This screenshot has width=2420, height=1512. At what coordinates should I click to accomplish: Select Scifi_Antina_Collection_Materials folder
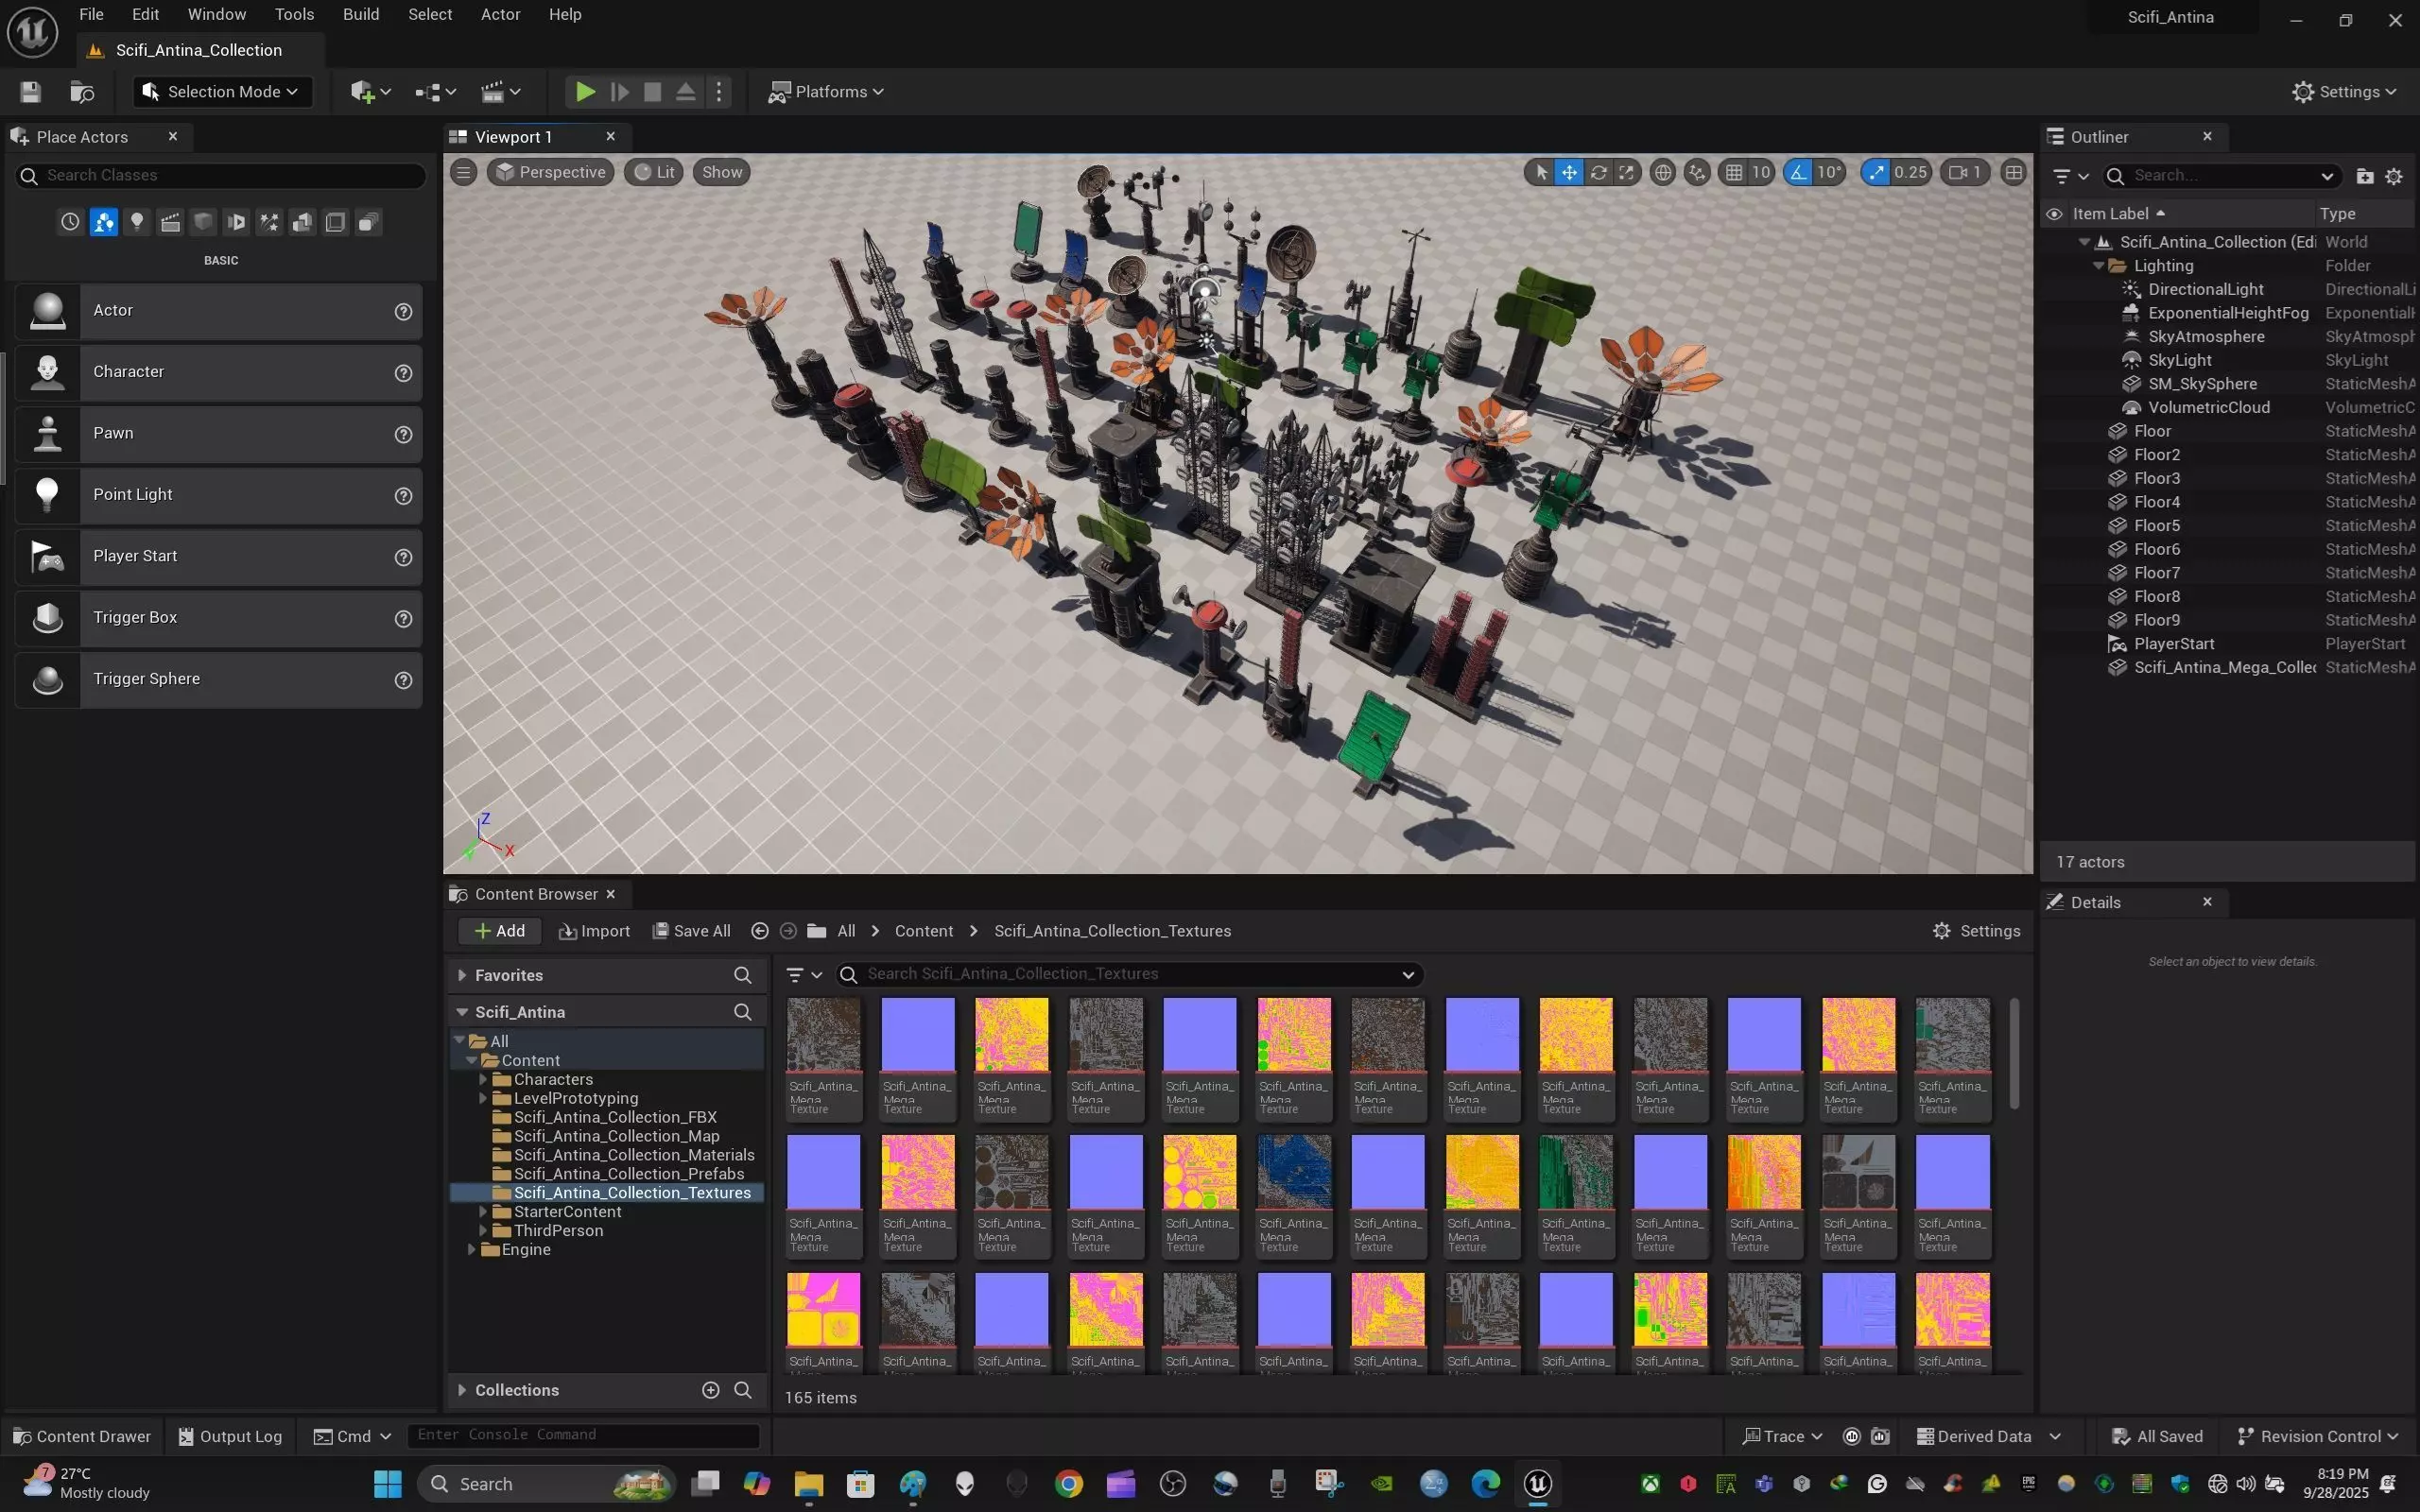(633, 1155)
